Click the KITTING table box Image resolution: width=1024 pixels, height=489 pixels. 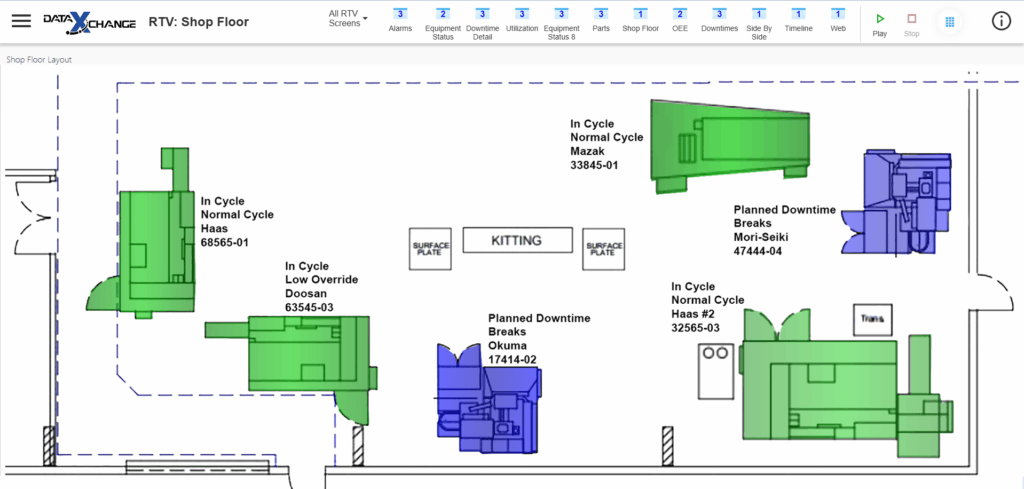tap(517, 240)
